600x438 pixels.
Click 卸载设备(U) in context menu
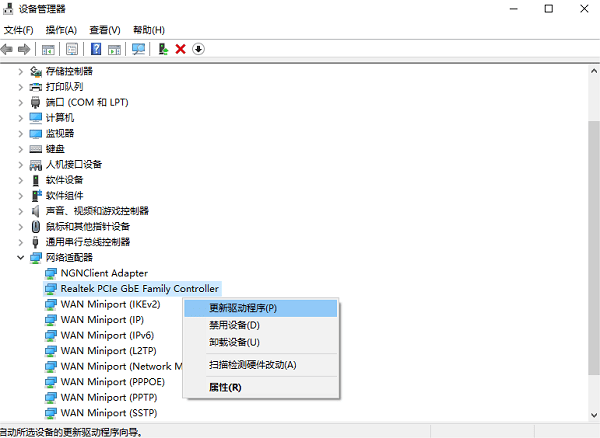tap(233, 342)
